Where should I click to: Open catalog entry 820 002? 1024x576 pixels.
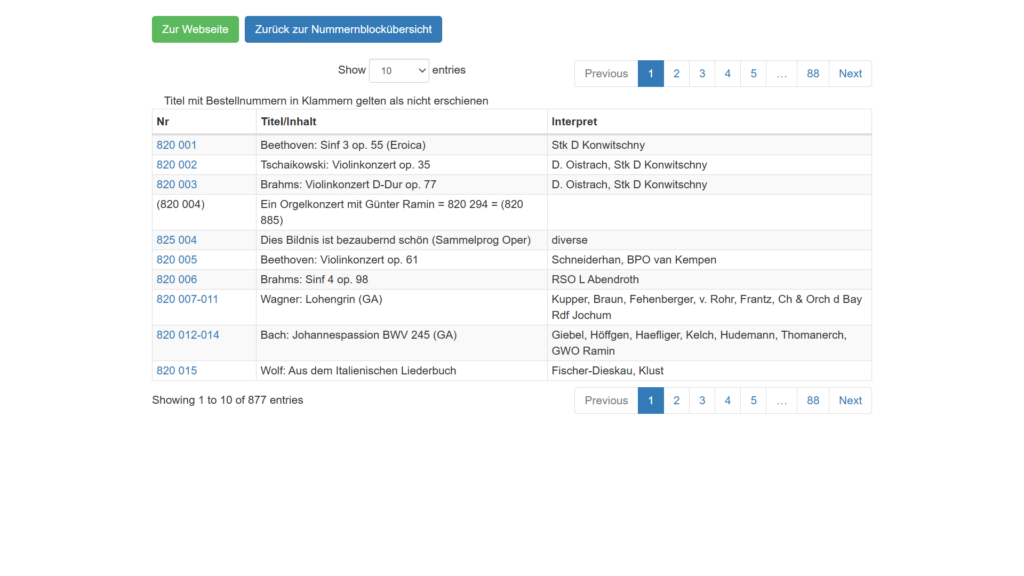point(176,165)
